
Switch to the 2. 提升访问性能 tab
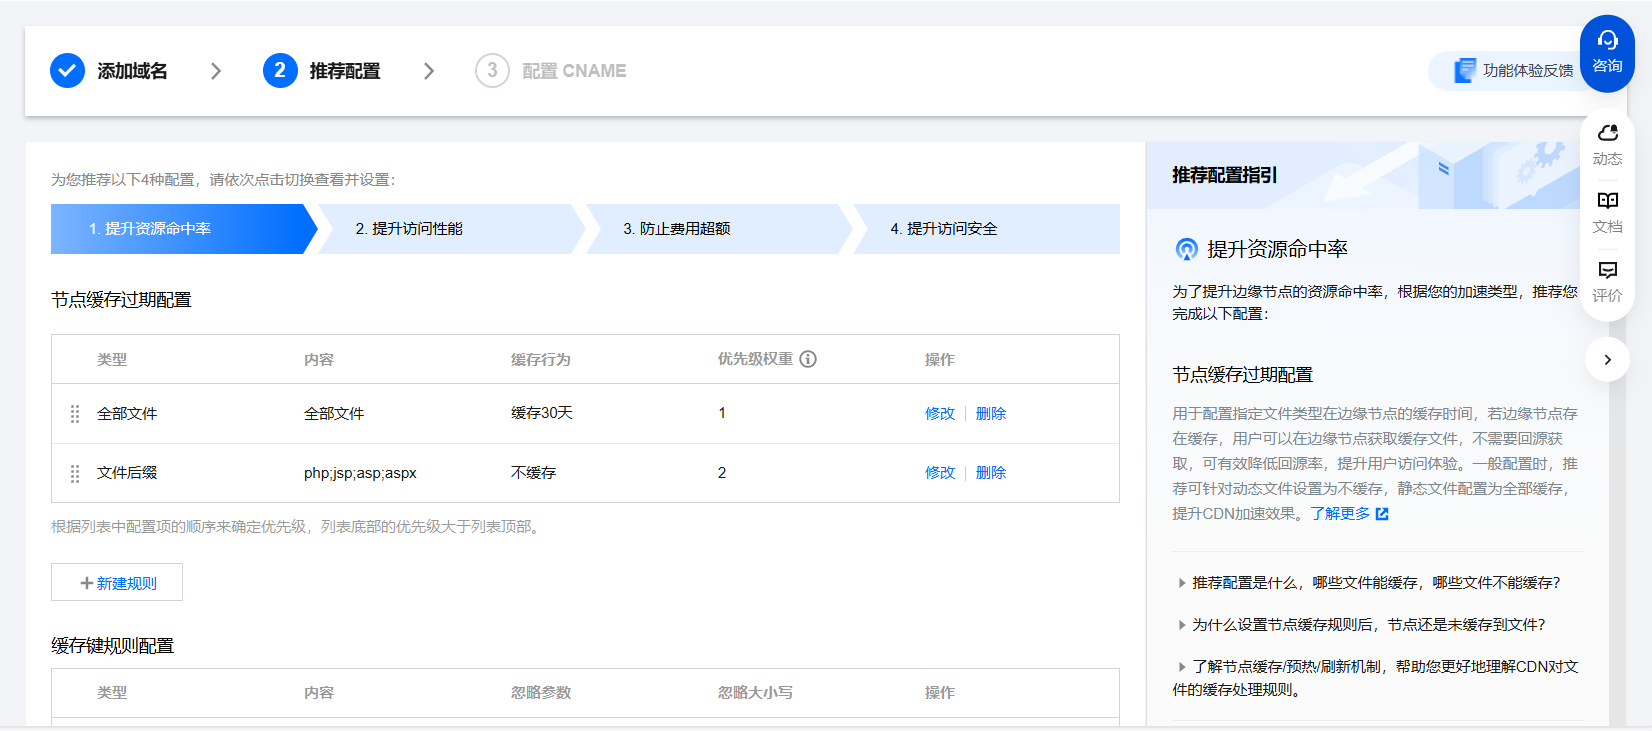click(x=409, y=229)
